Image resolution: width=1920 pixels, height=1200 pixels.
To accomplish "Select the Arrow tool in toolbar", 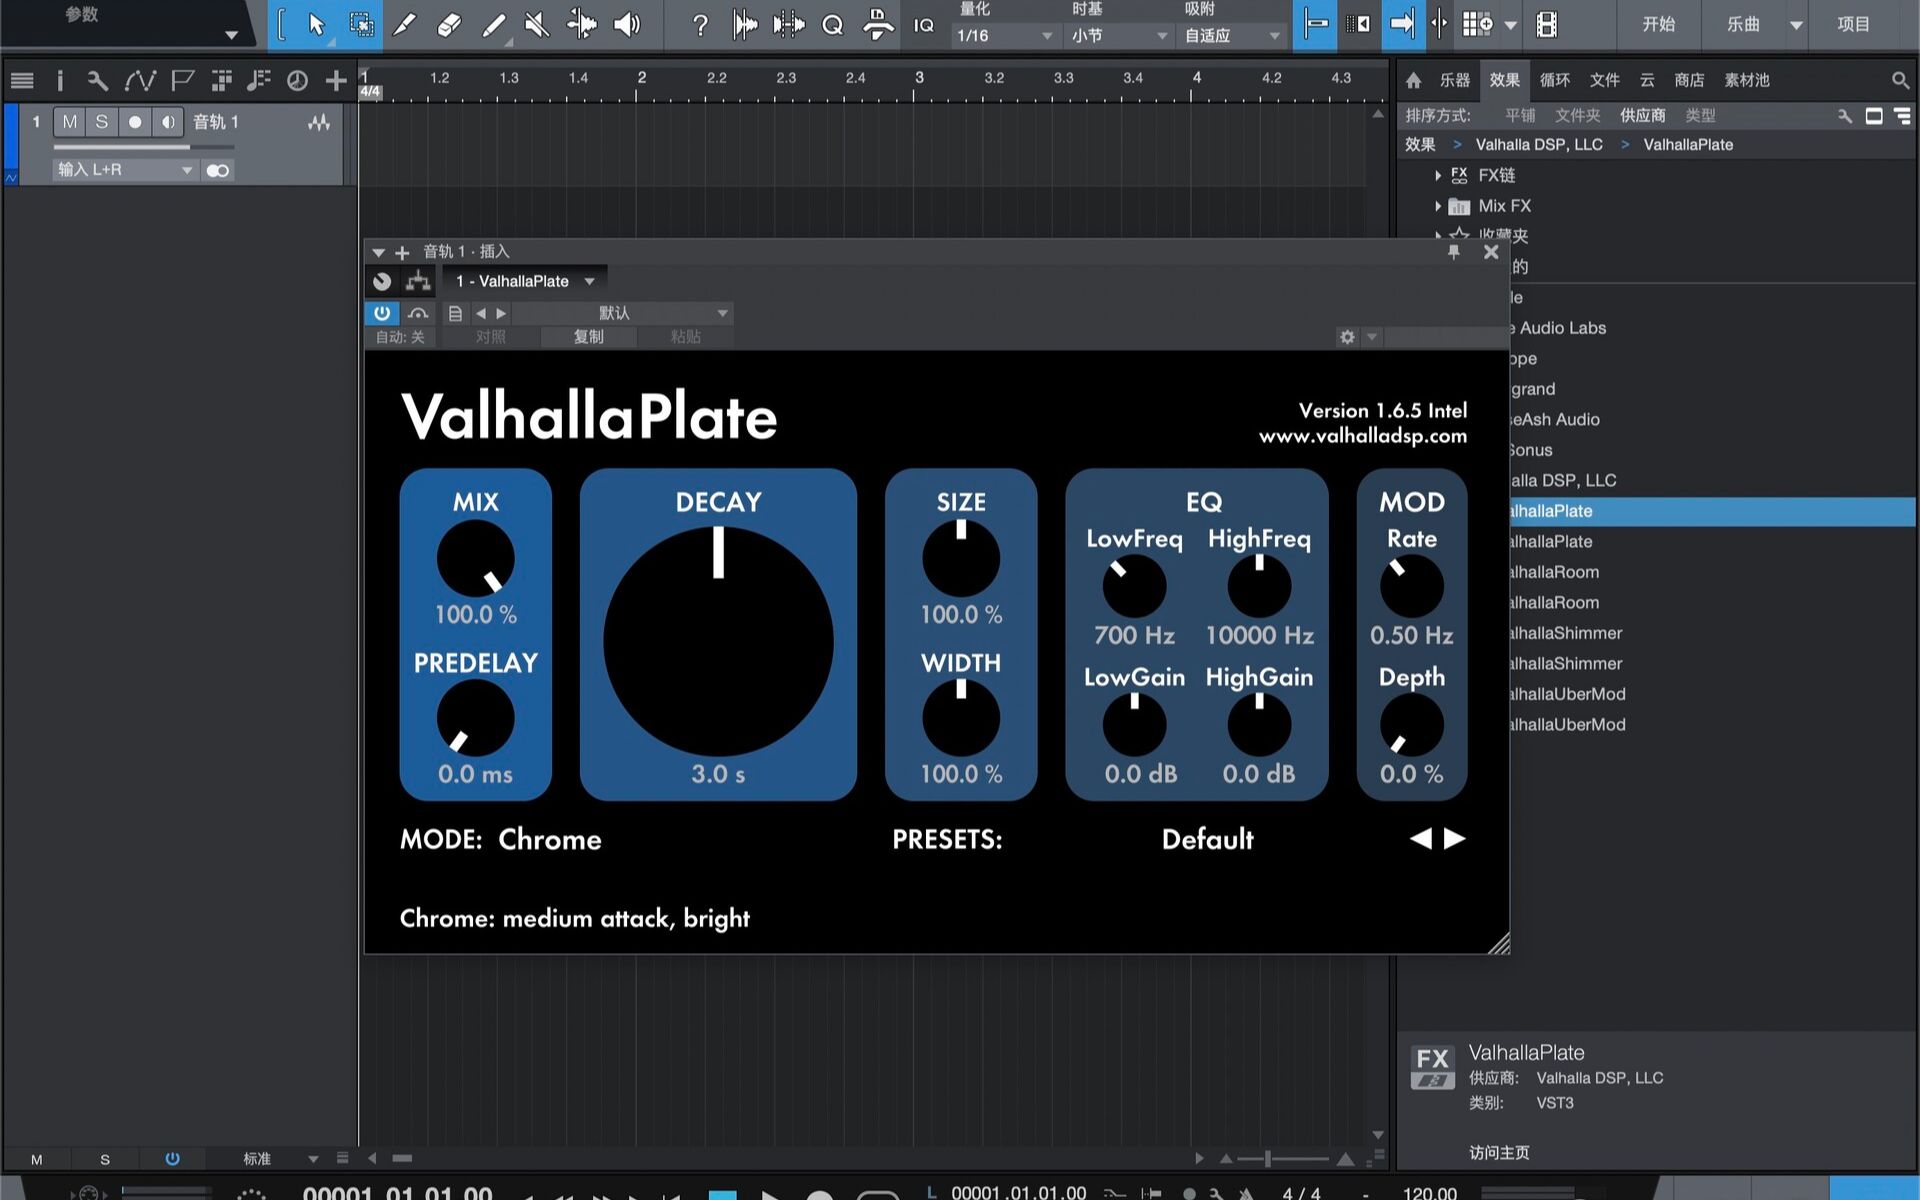I will click(316, 24).
